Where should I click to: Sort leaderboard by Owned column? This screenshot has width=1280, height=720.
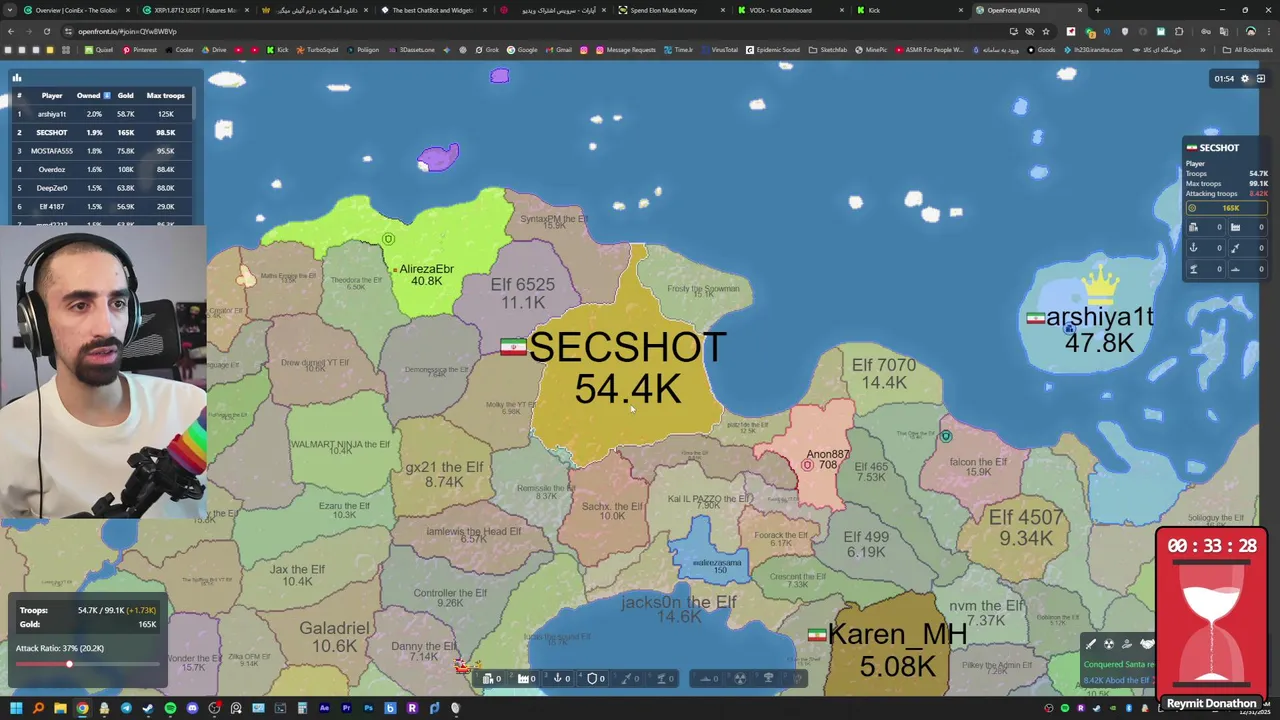[x=93, y=95]
